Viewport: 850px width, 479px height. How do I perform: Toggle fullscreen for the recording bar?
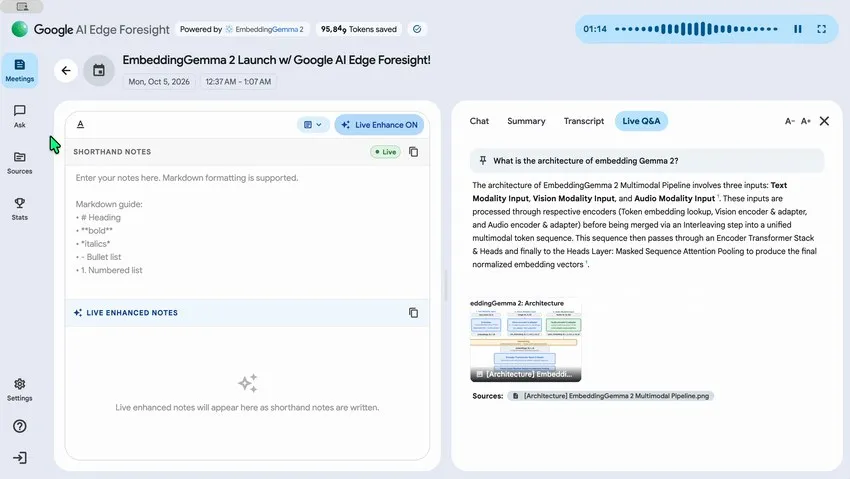pyautogui.click(x=822, y=29)
